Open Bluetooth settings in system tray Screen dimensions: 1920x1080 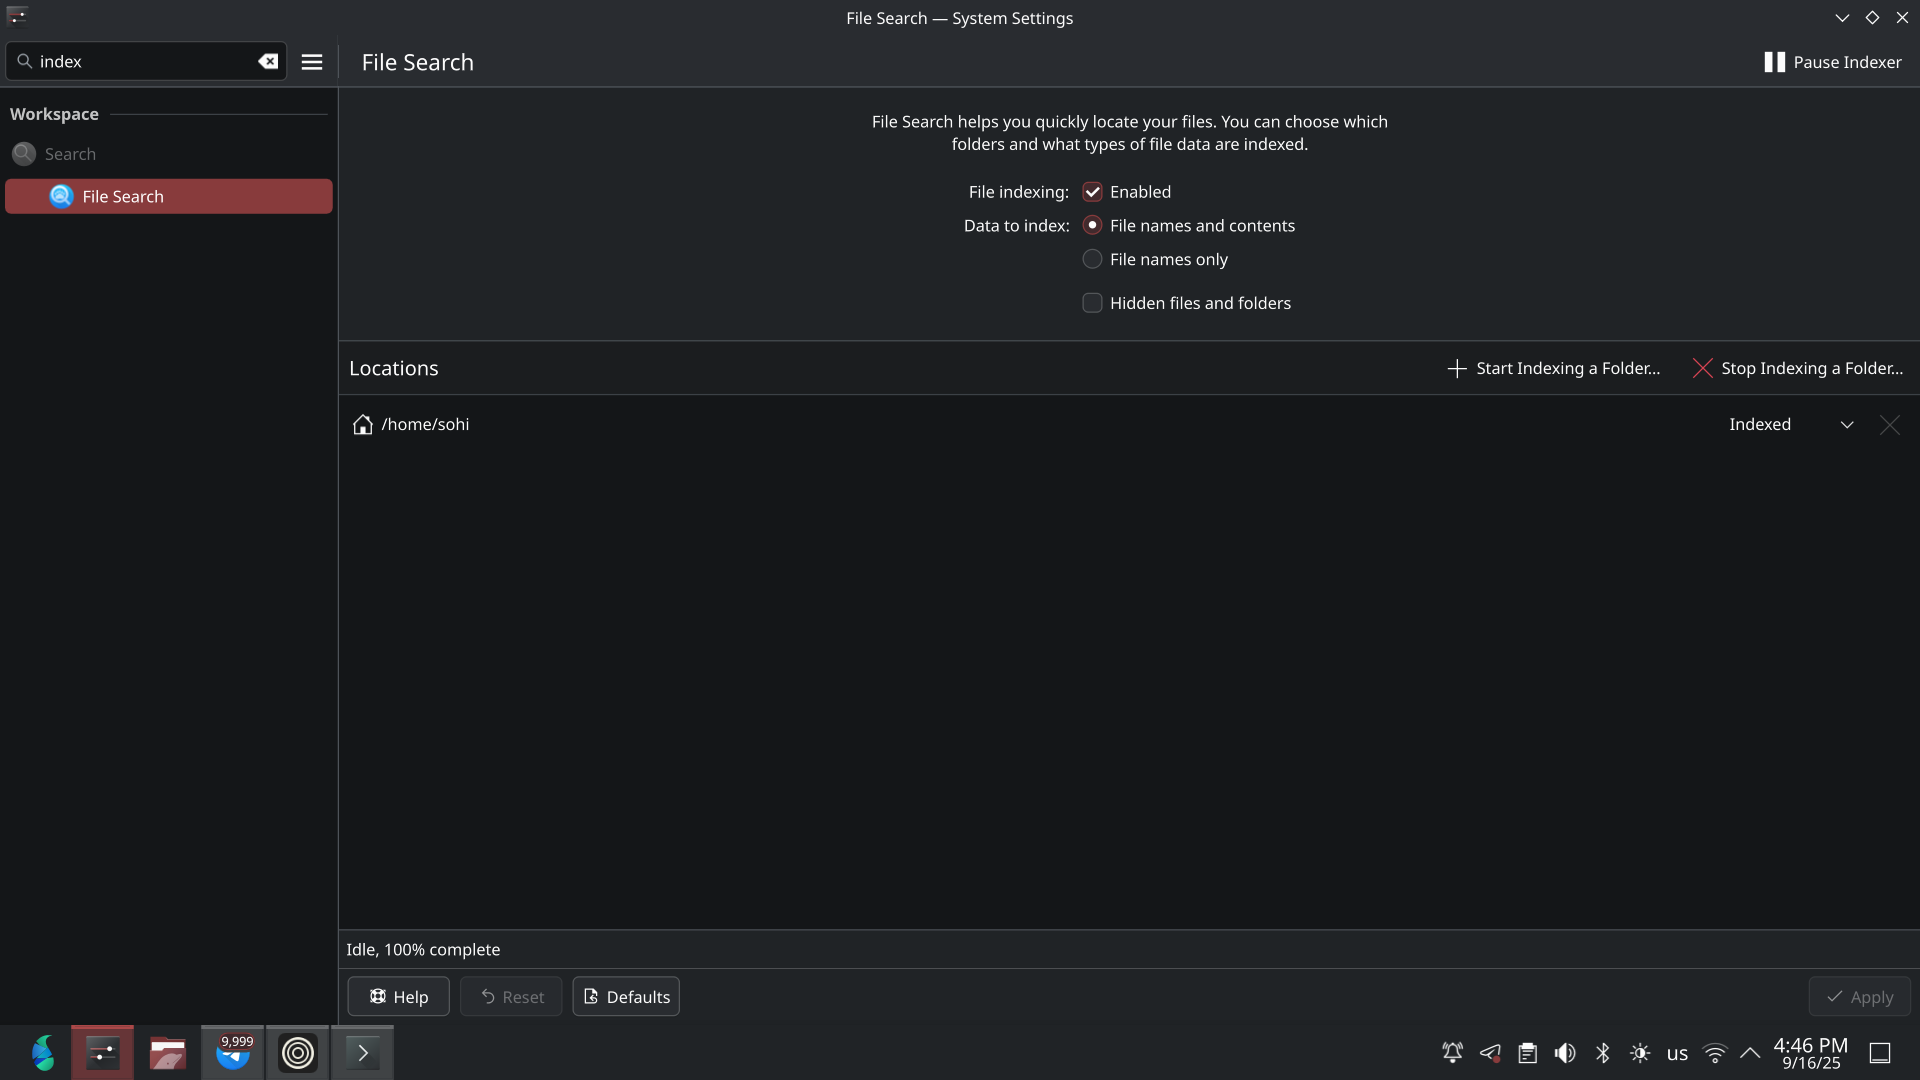point(1603,1053)
